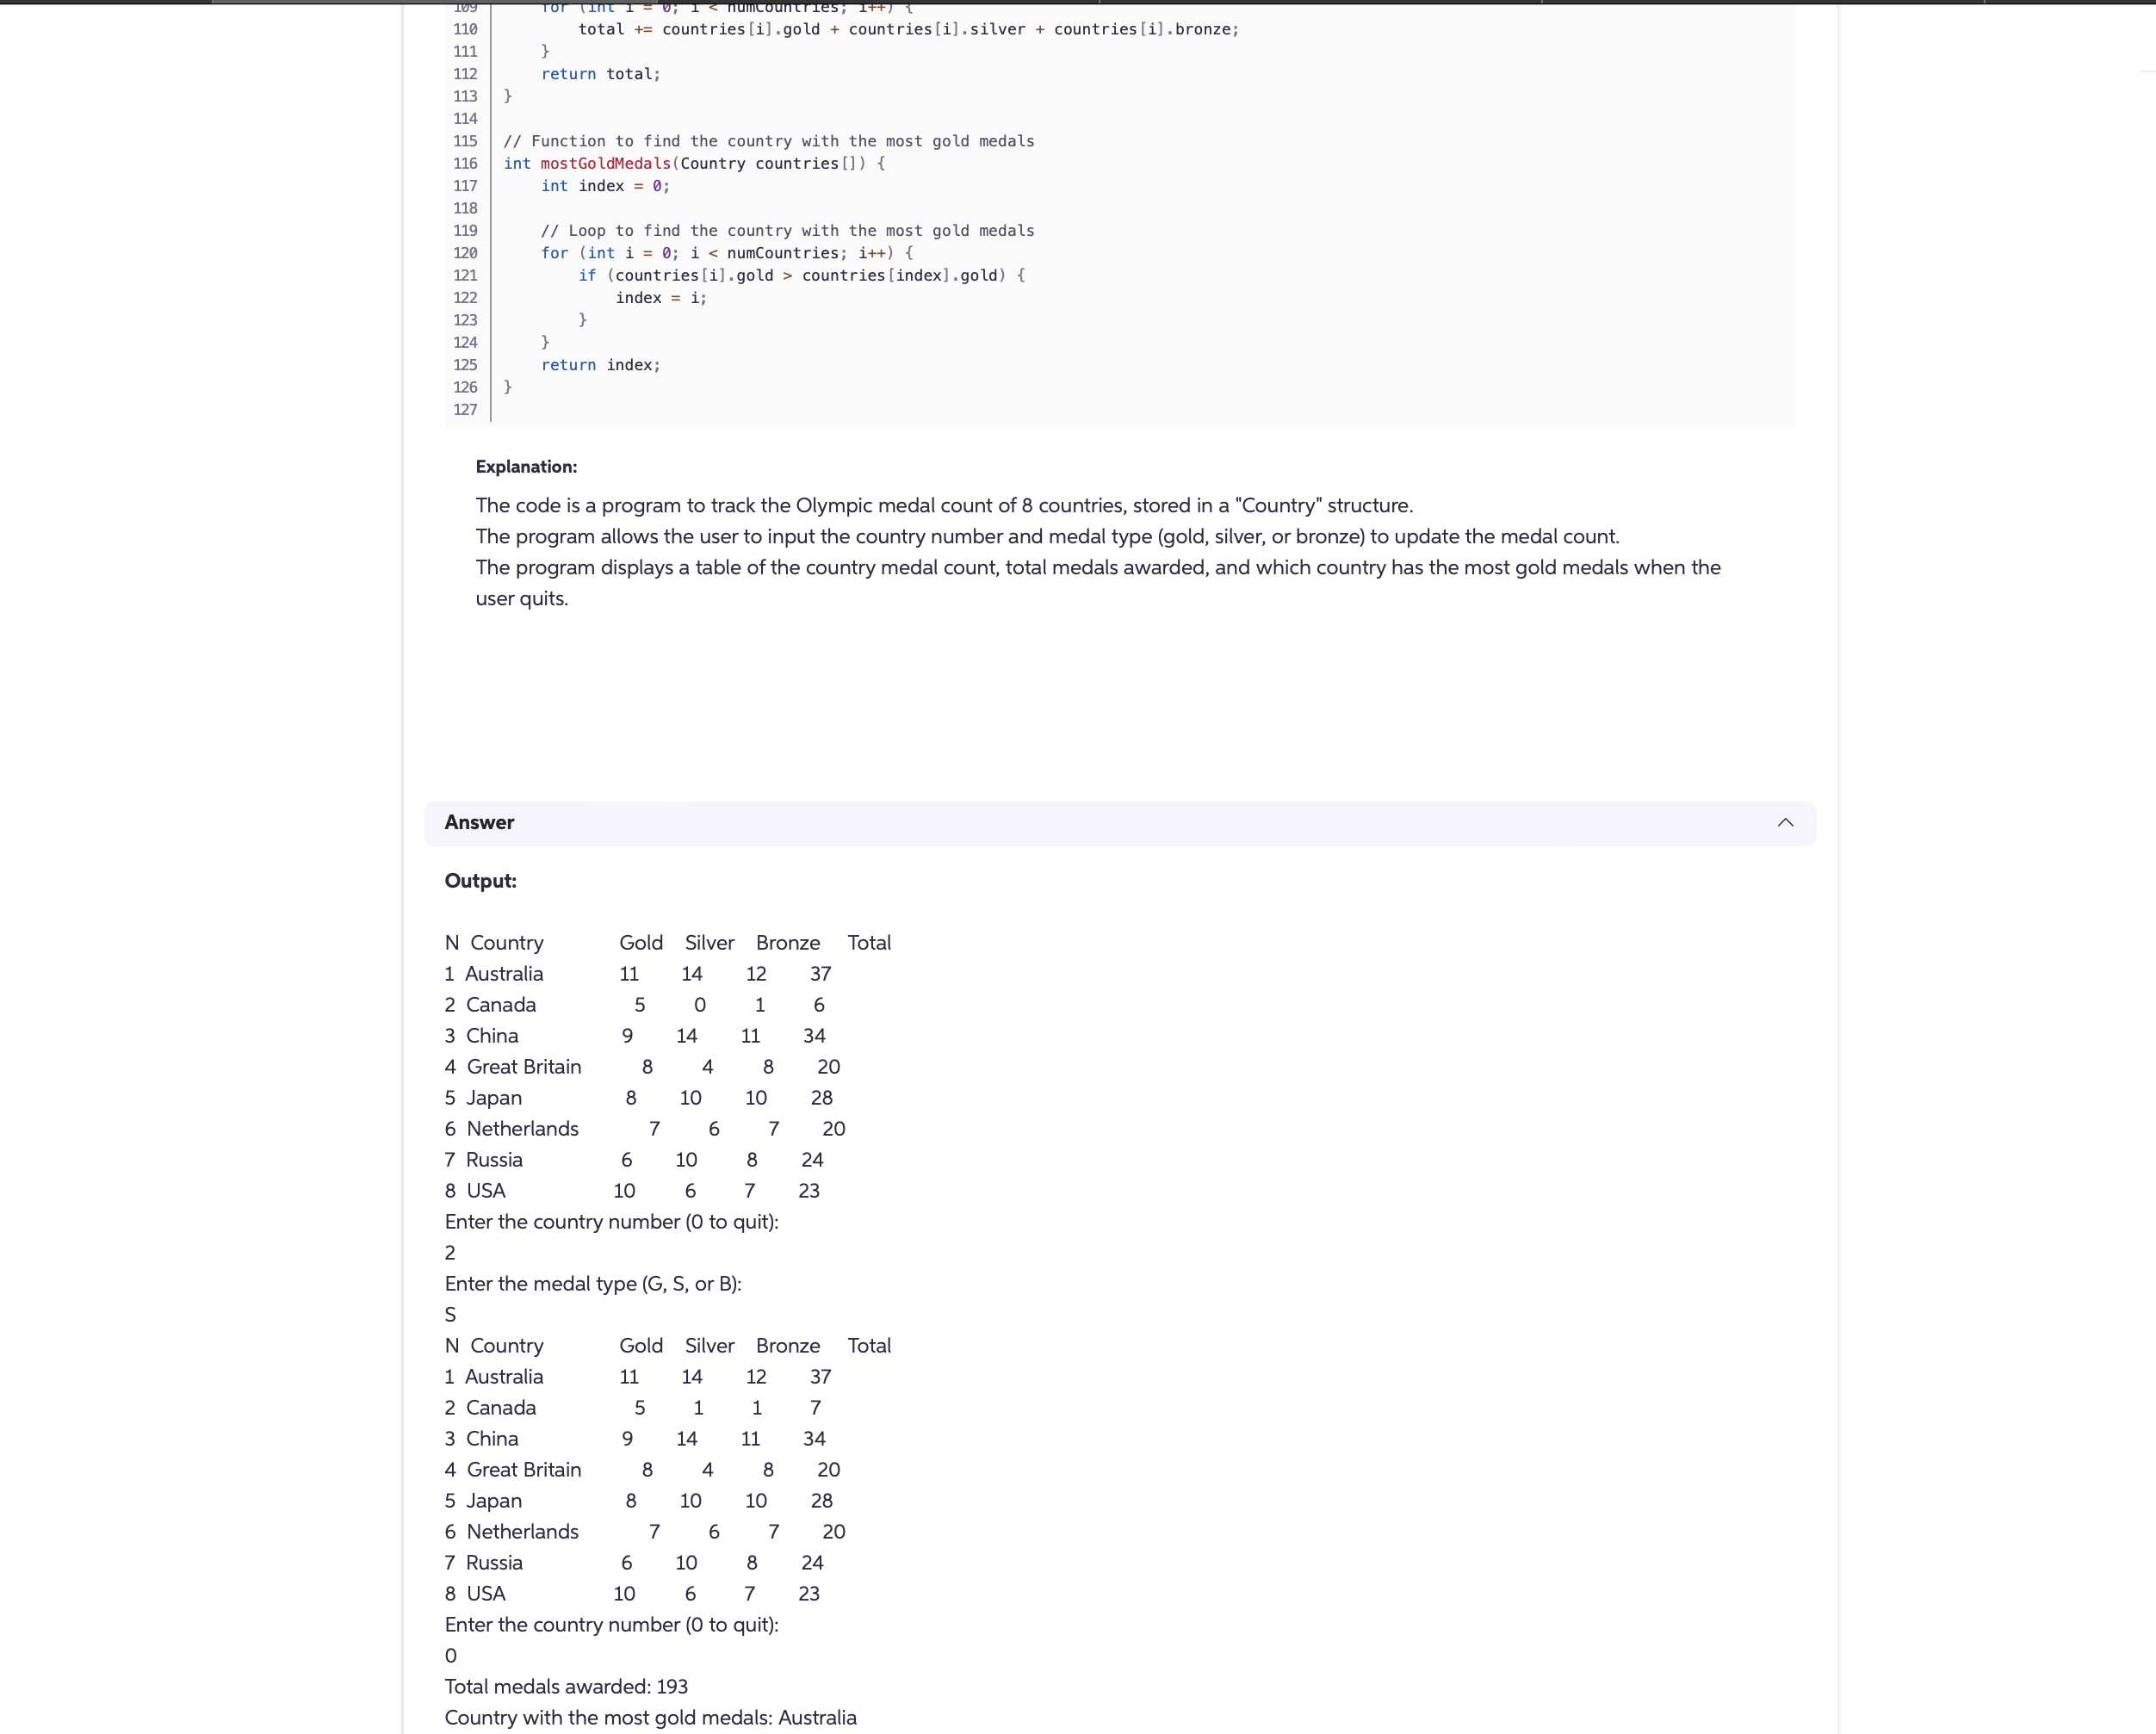Click the Explanation heading
This screenshot has width=2156, height=1734.
(526, 466)
